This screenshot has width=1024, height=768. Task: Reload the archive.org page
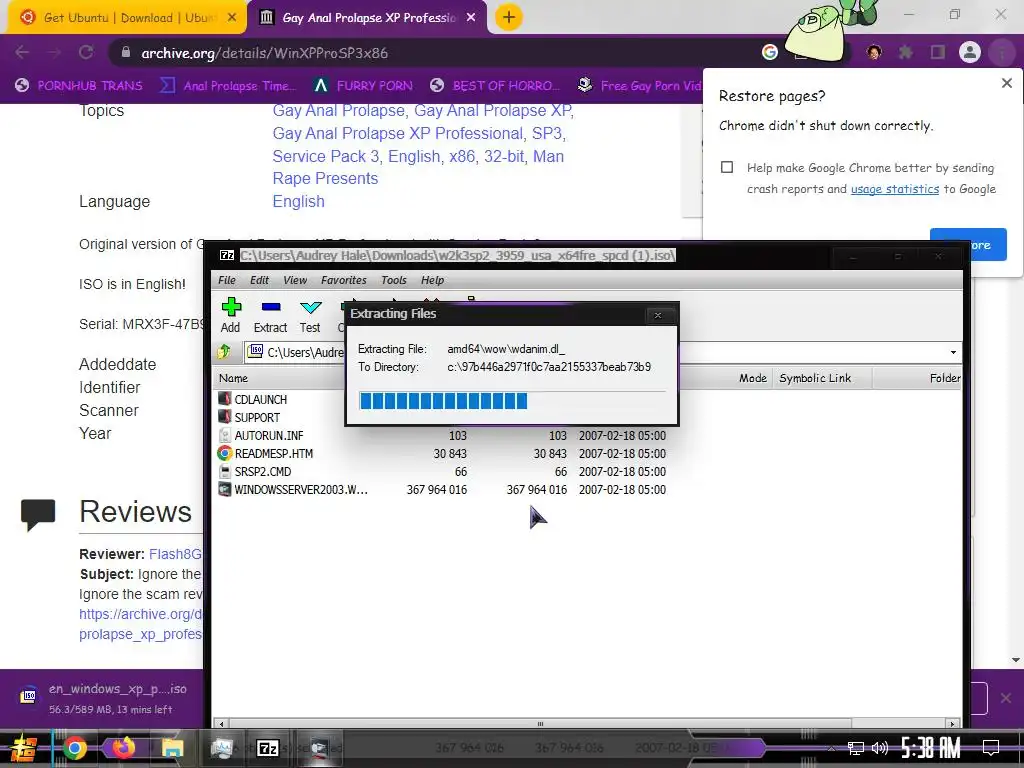86,52
